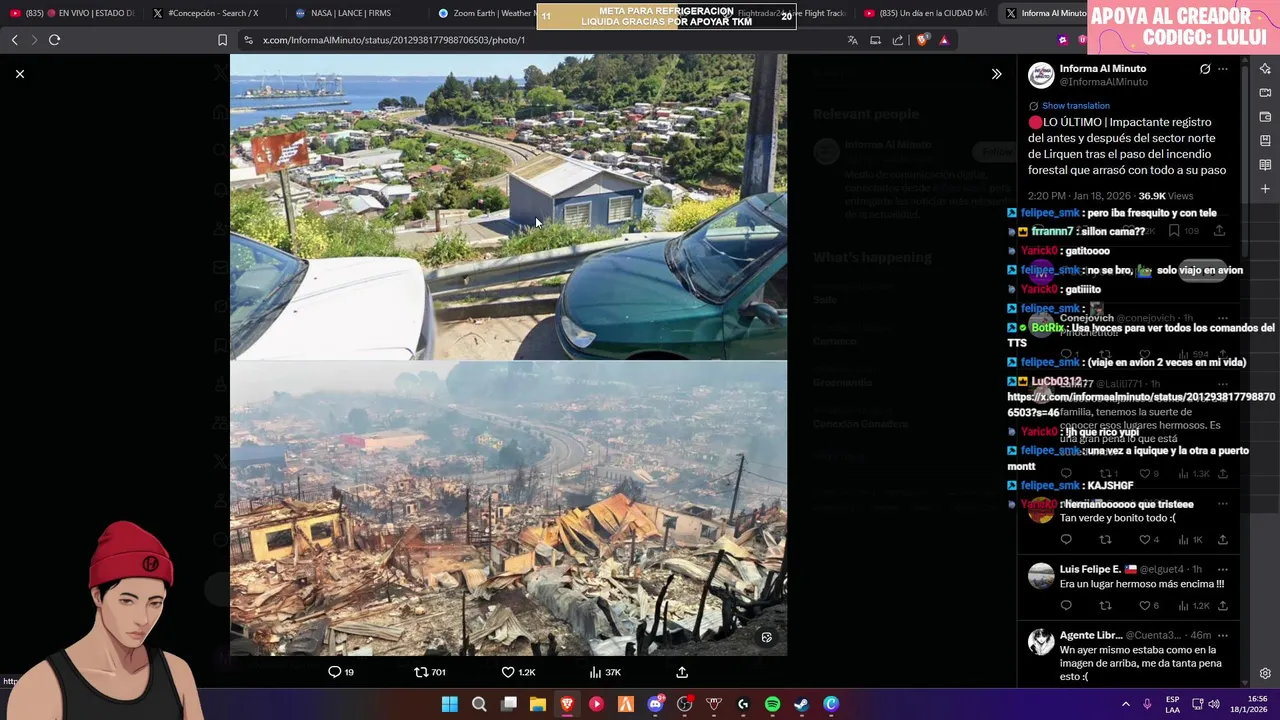Open sidebar settings gear at bottom
1280x720 pixels.
click(x=1265, y=673)
